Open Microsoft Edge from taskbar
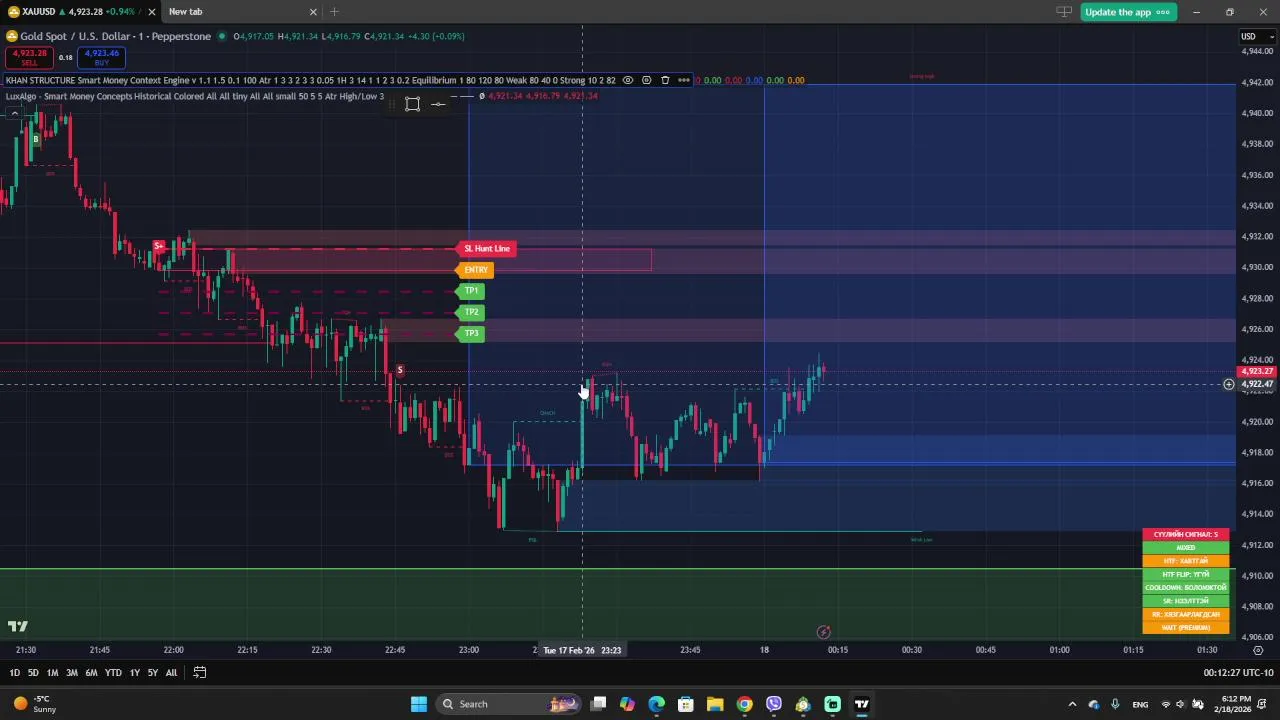This screenshot has height=720, width=1280. tap(657, 704)
